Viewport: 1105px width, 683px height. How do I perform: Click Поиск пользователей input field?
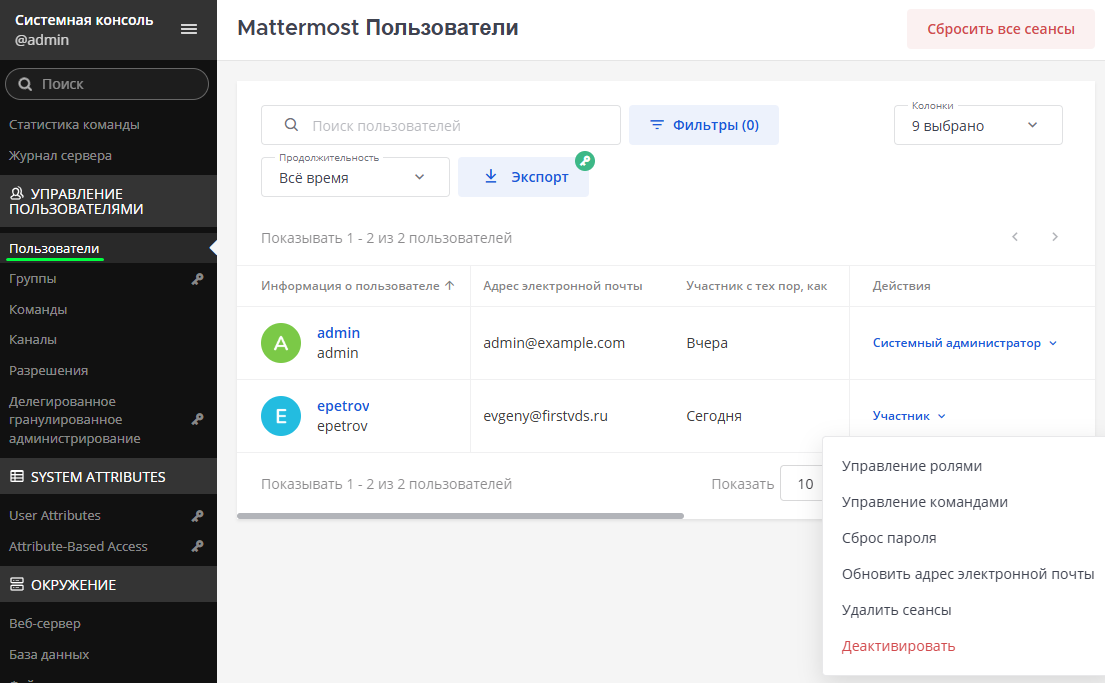(x=440, y=125)
